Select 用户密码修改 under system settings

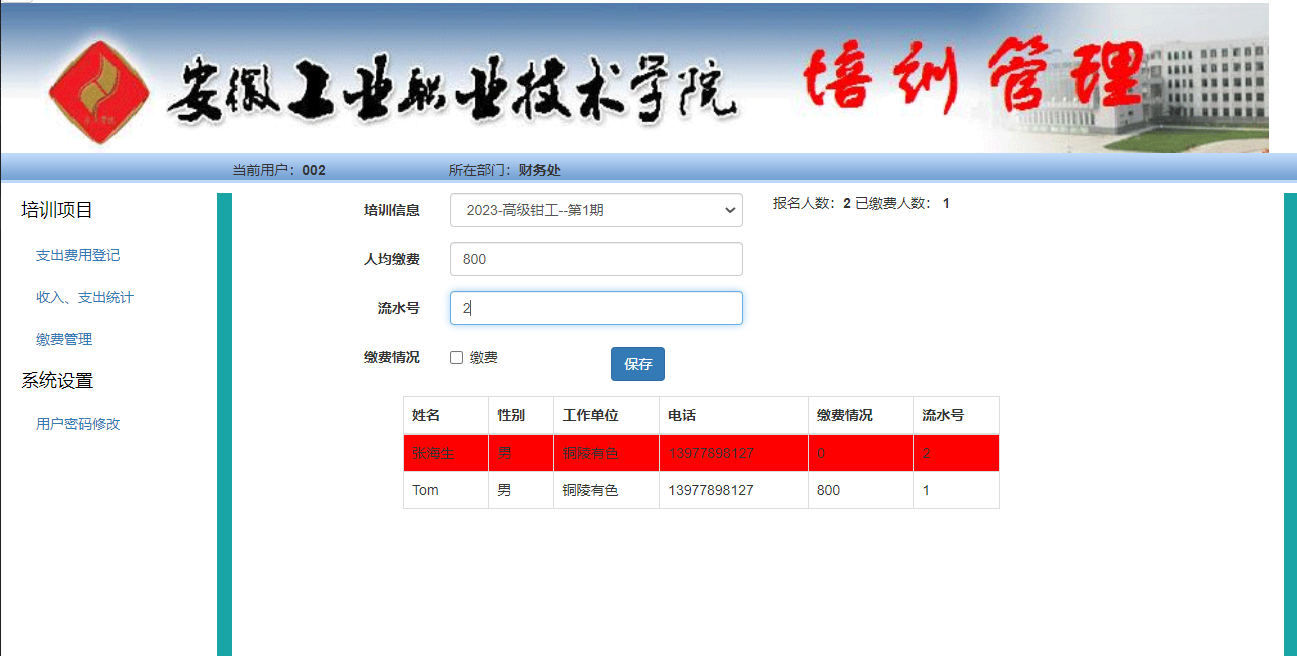pyautogui.click(x=78, y=423)
